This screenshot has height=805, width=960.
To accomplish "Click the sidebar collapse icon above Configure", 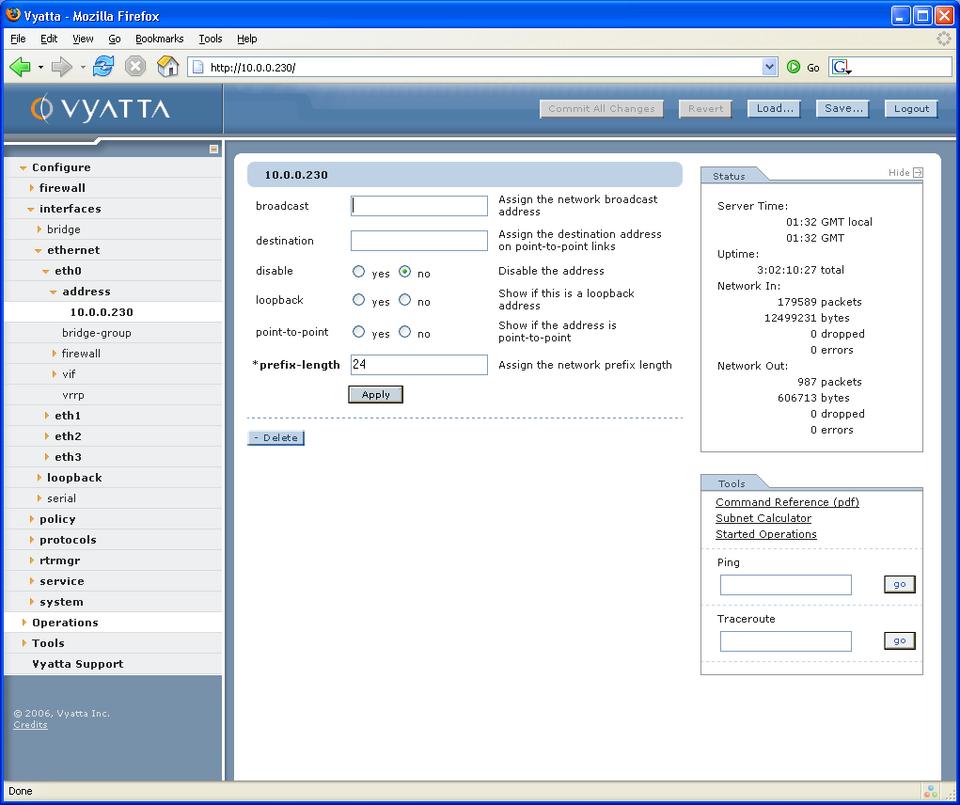I will (213, 149).
